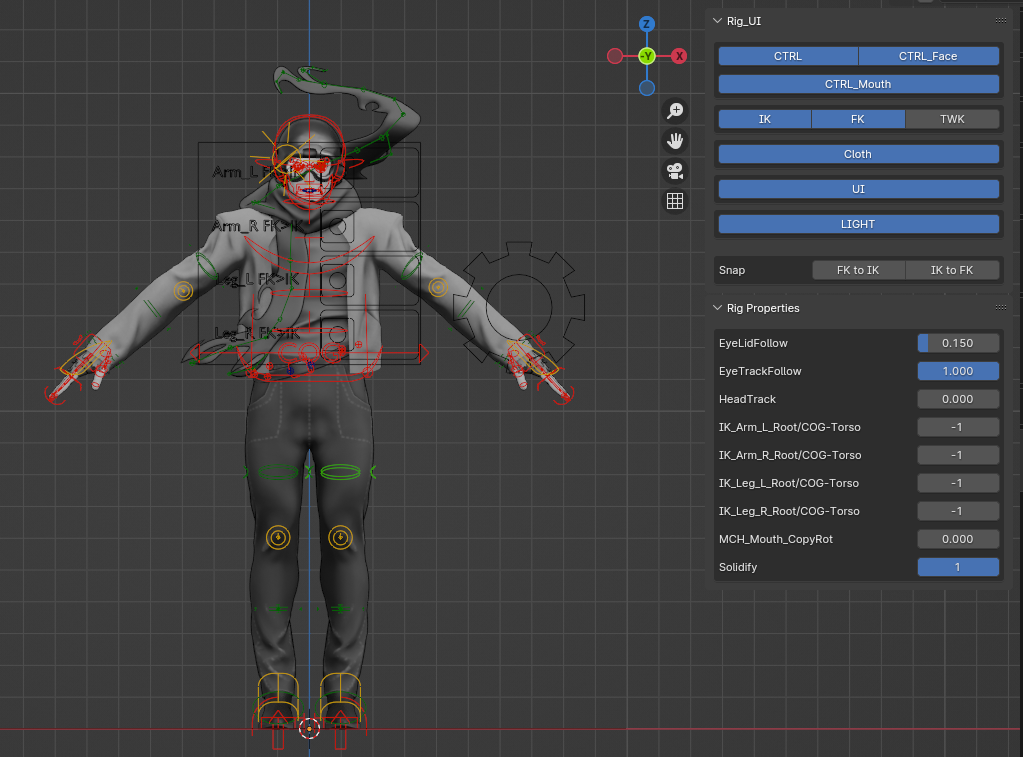Switch orthographic perspective with the grid icon
Viewport: 1023px width, 757px height.
coord(675,201)
